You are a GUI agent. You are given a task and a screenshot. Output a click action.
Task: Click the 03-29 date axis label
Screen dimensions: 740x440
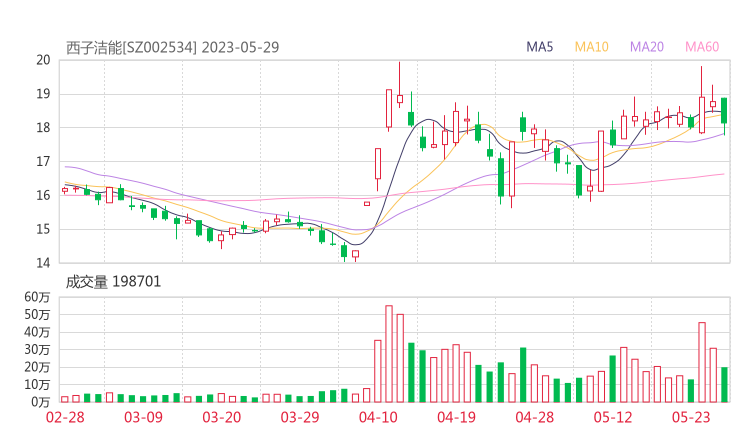[300, 417]
